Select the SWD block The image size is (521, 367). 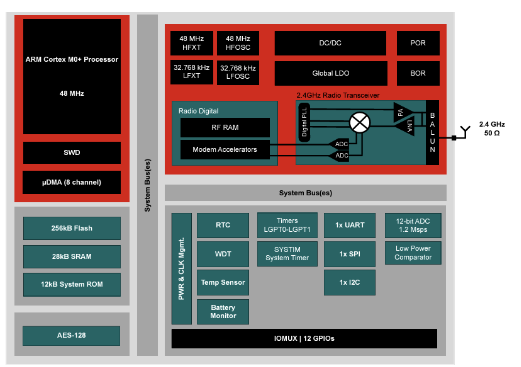pos(72,153)
